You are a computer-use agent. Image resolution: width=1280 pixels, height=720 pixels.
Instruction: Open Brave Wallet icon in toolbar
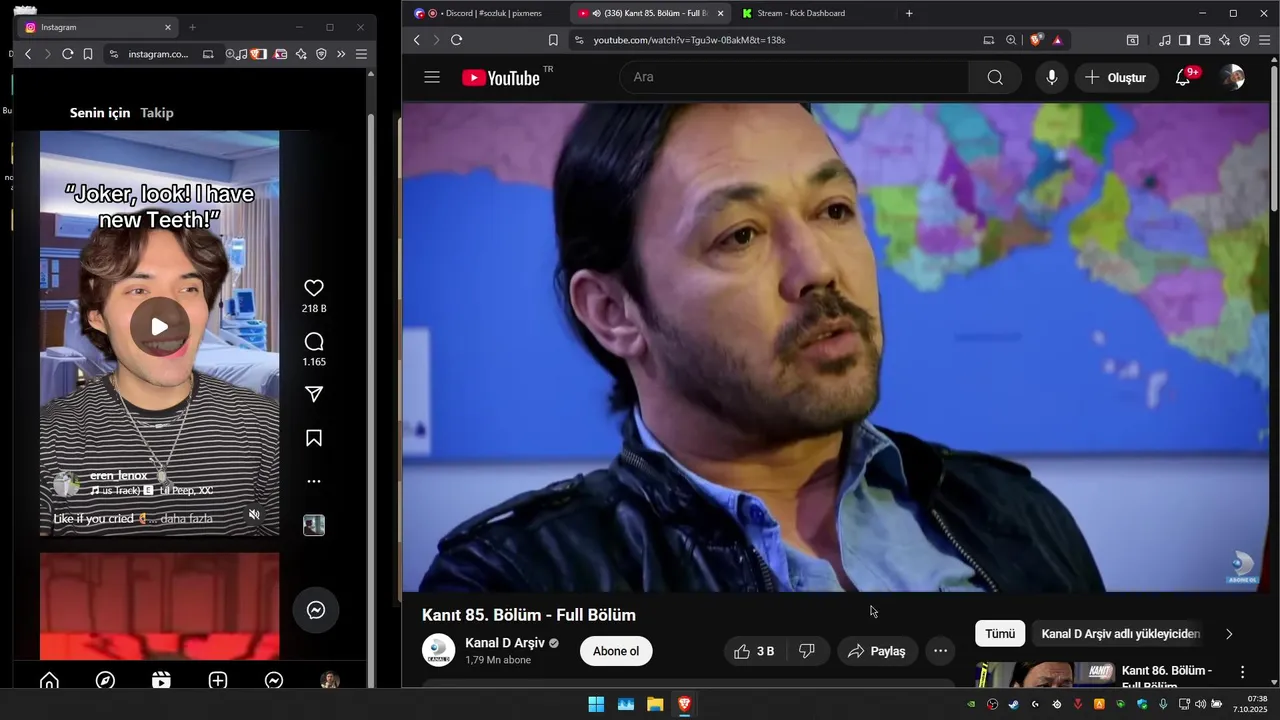point(1204,40)
